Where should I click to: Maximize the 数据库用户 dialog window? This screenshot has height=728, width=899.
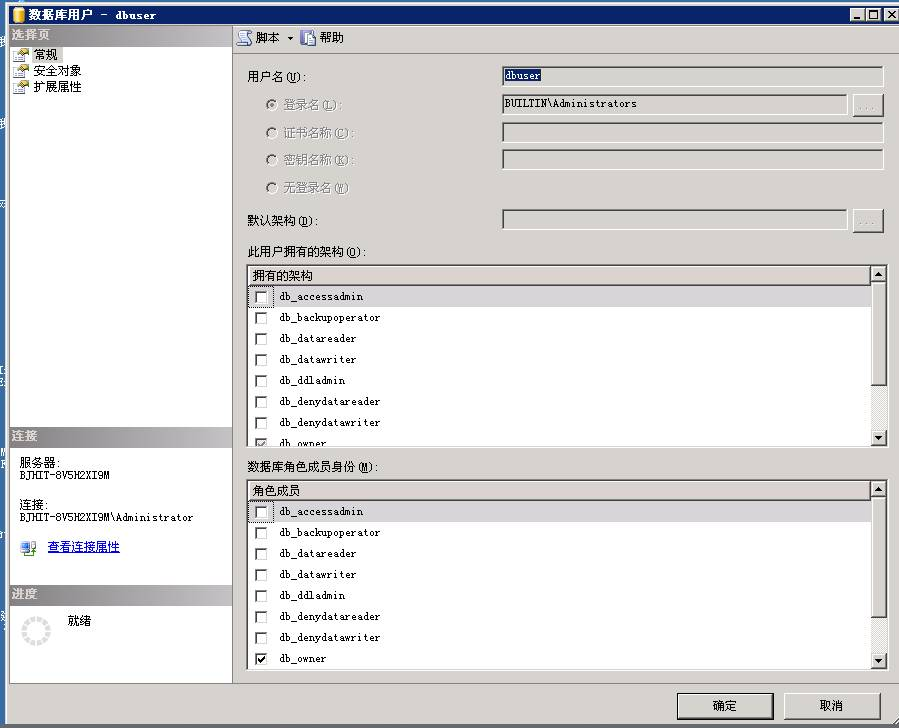tap(873, 15)
